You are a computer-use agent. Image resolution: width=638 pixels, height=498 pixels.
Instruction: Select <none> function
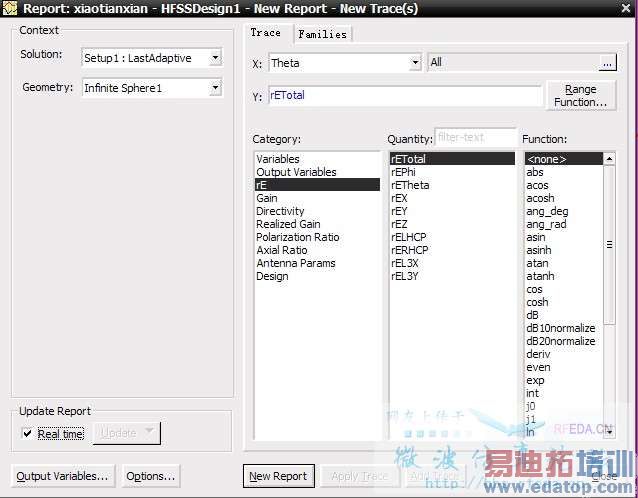[564, 159]
